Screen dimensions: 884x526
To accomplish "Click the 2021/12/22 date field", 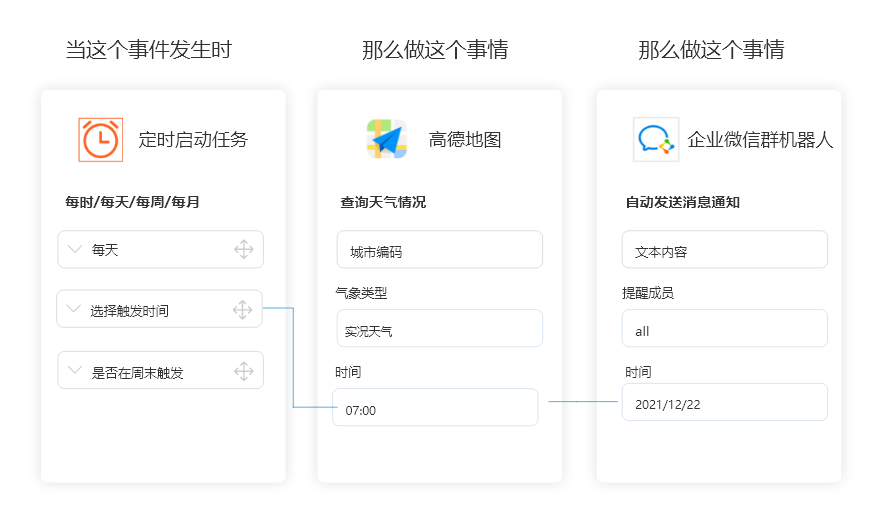I will tap(724, 402).
